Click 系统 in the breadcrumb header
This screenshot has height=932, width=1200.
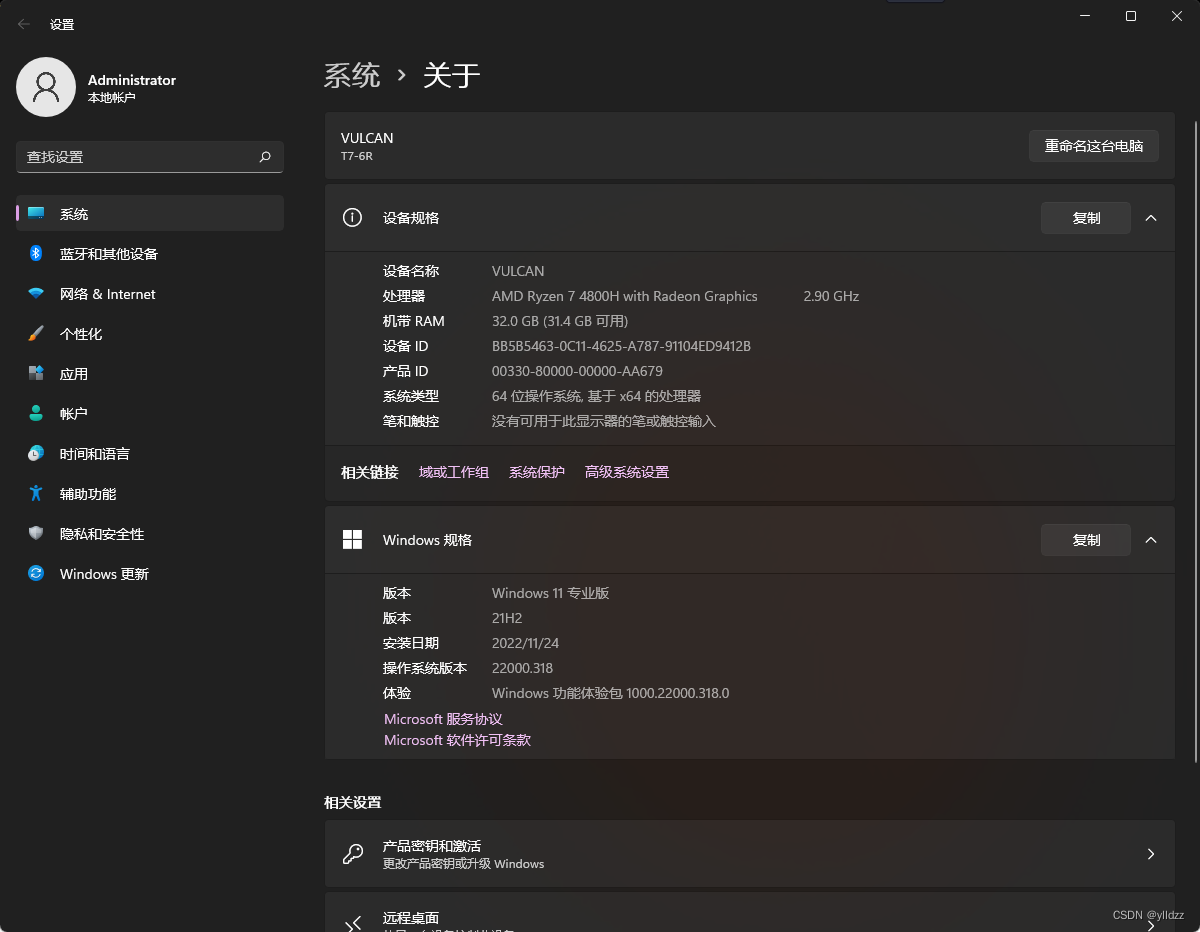352,75
